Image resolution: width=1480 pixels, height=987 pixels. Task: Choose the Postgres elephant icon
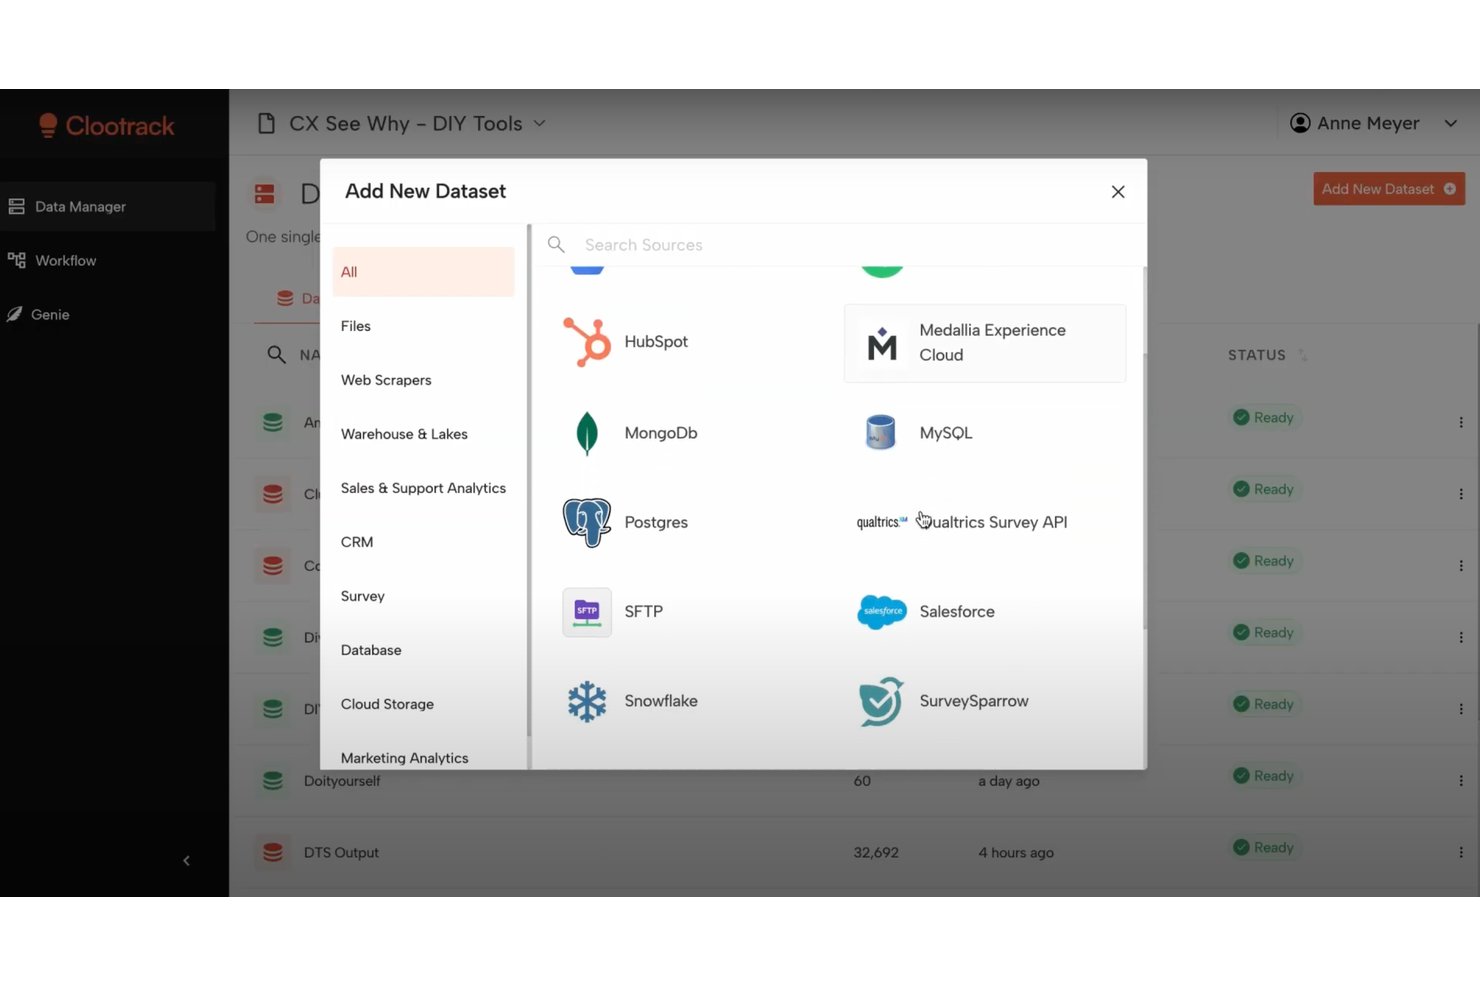[x=587, y=522]
